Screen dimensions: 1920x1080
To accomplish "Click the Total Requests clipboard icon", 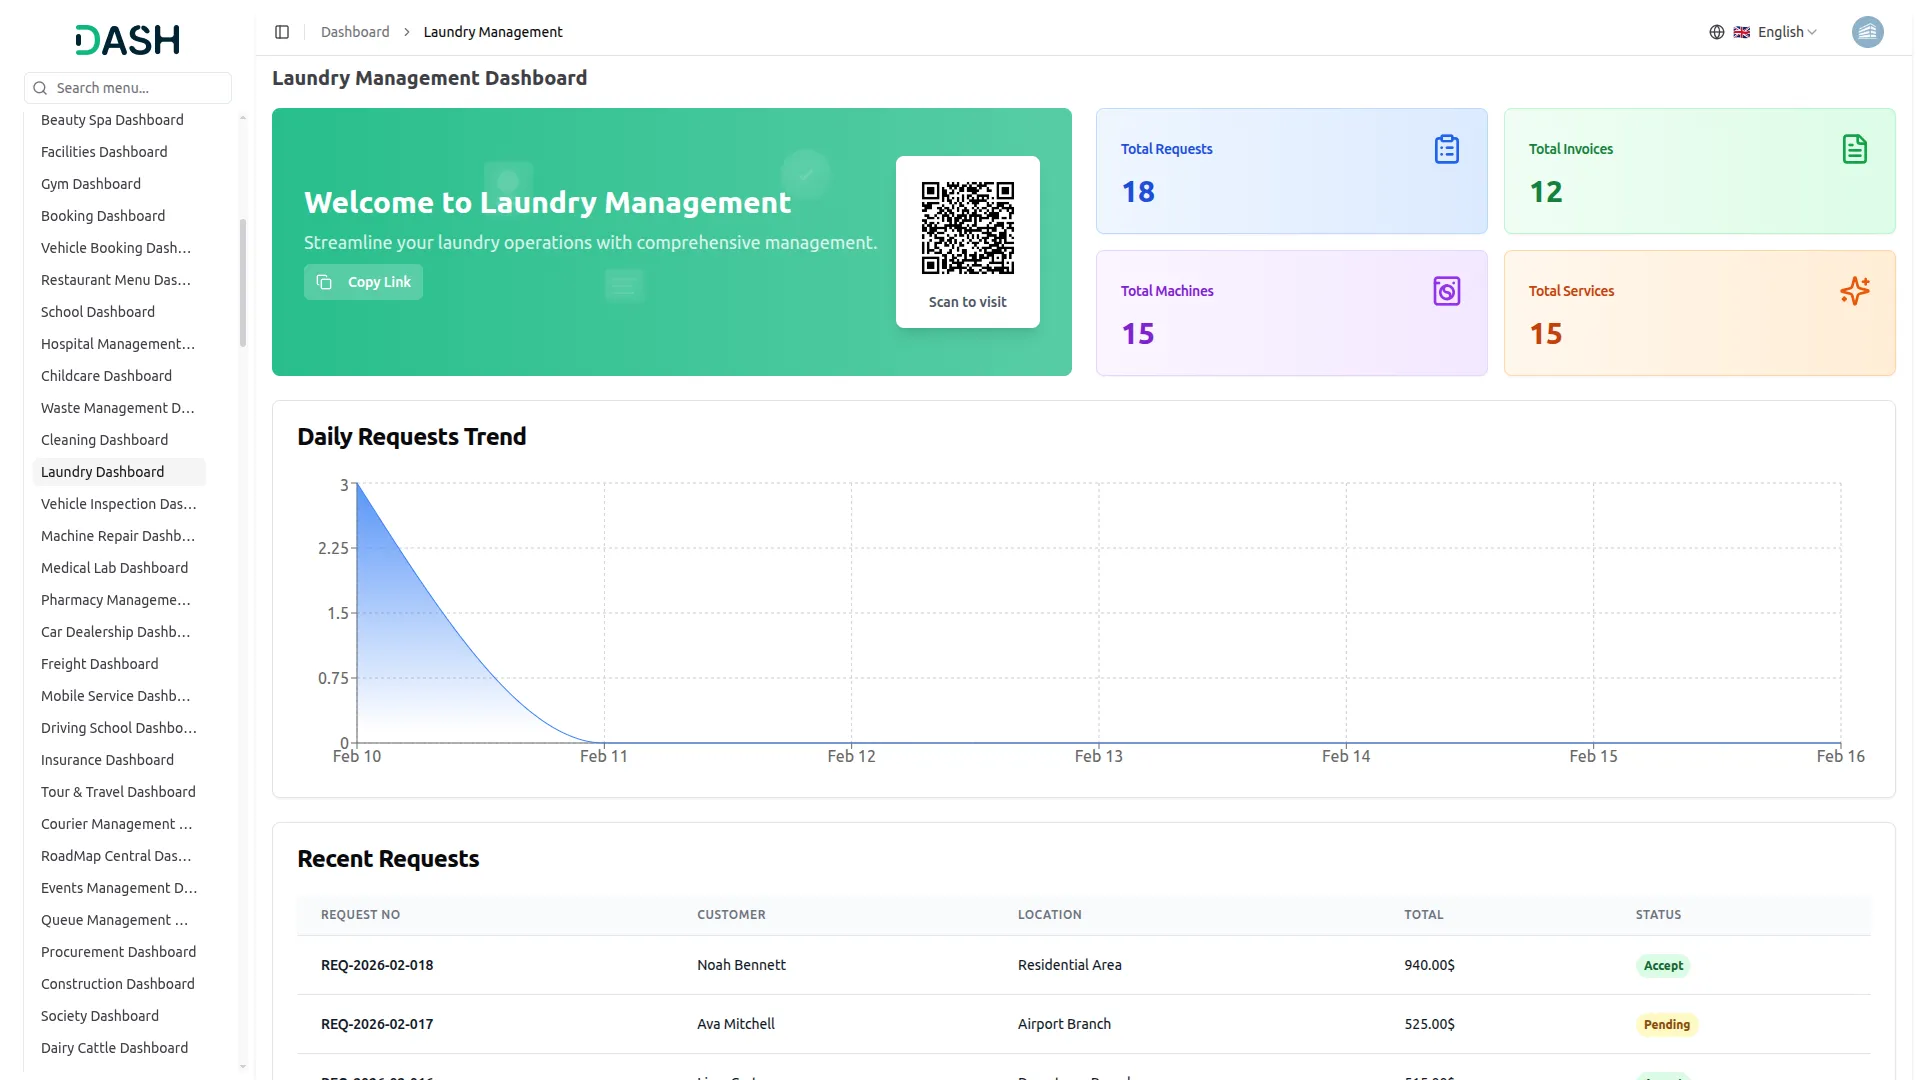I will pyautogui.click(x=1447, y=148).
